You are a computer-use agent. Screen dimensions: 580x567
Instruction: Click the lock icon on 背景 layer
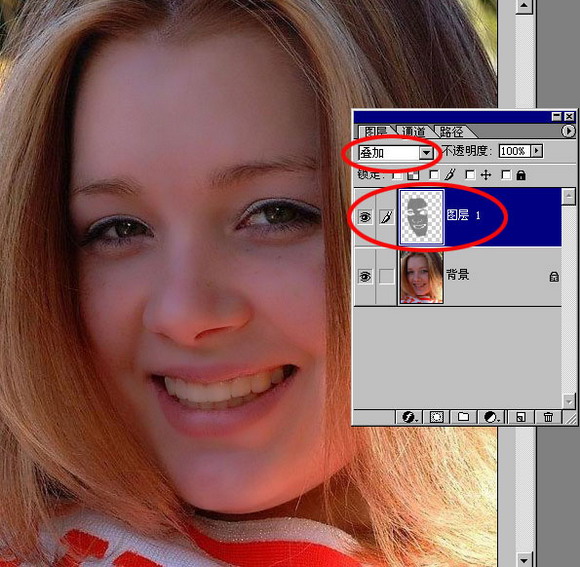pyautogui.click(x=554, y=277)
